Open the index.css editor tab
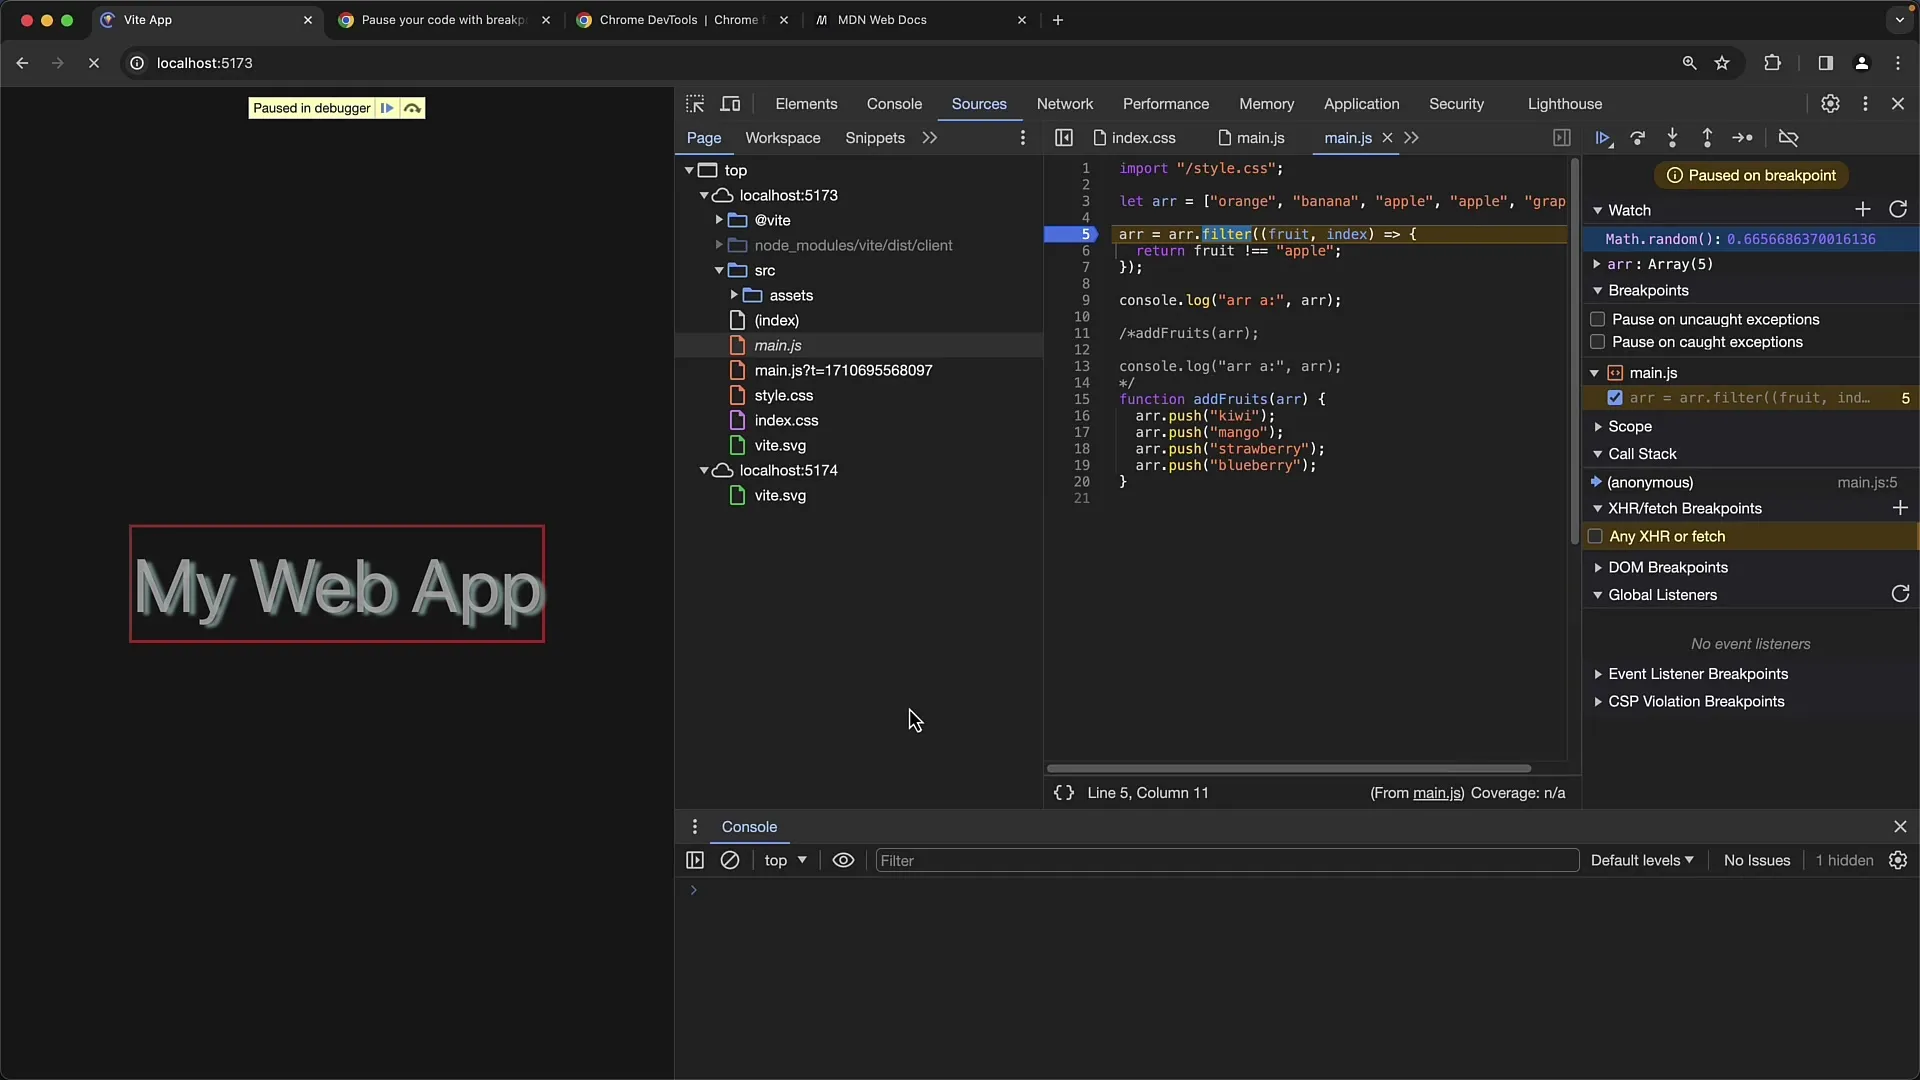Screen dimensions: 1920x1080 click(x=1135, y=138)
